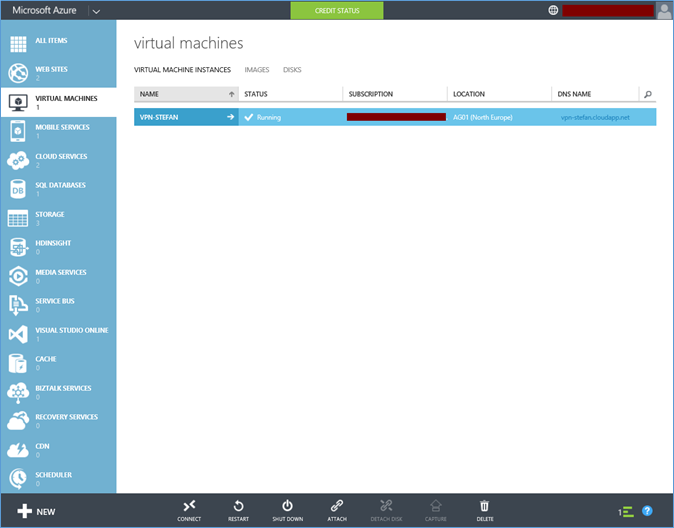Switch to Disks tab
This screenshot has width=674, height=528.
(x=292, y=70)
